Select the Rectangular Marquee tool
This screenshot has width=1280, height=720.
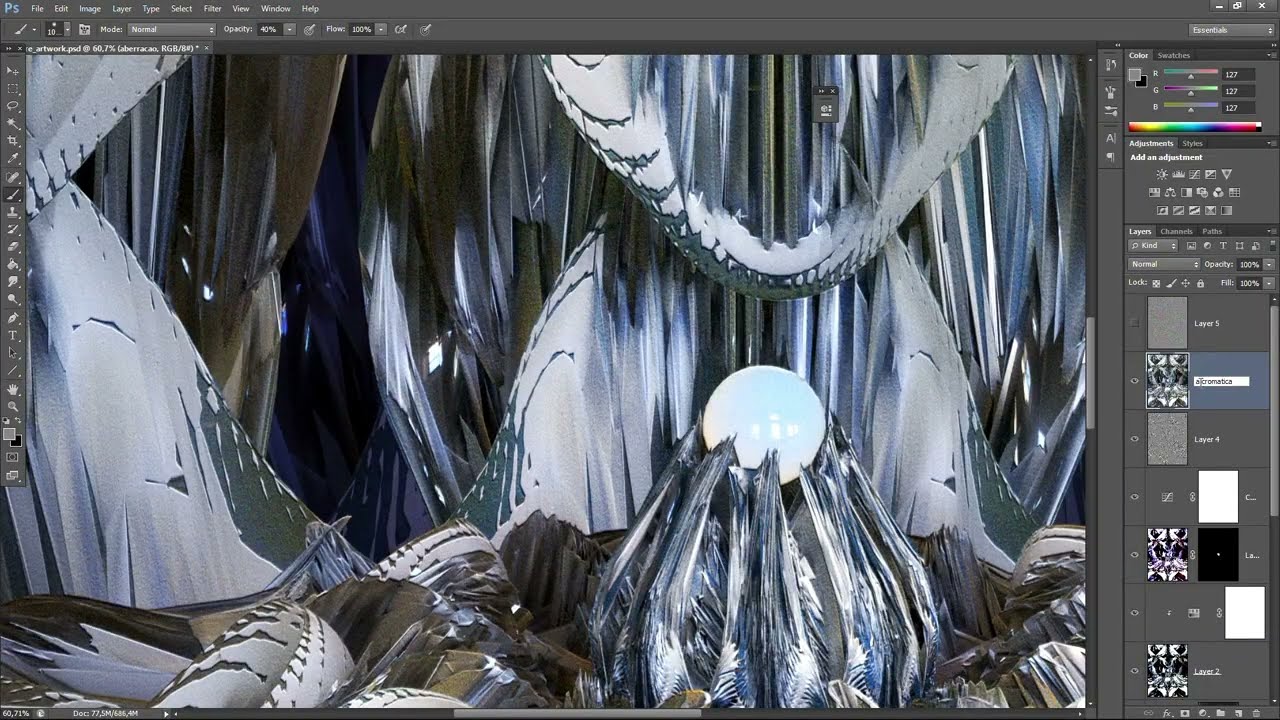click(13, 88)
